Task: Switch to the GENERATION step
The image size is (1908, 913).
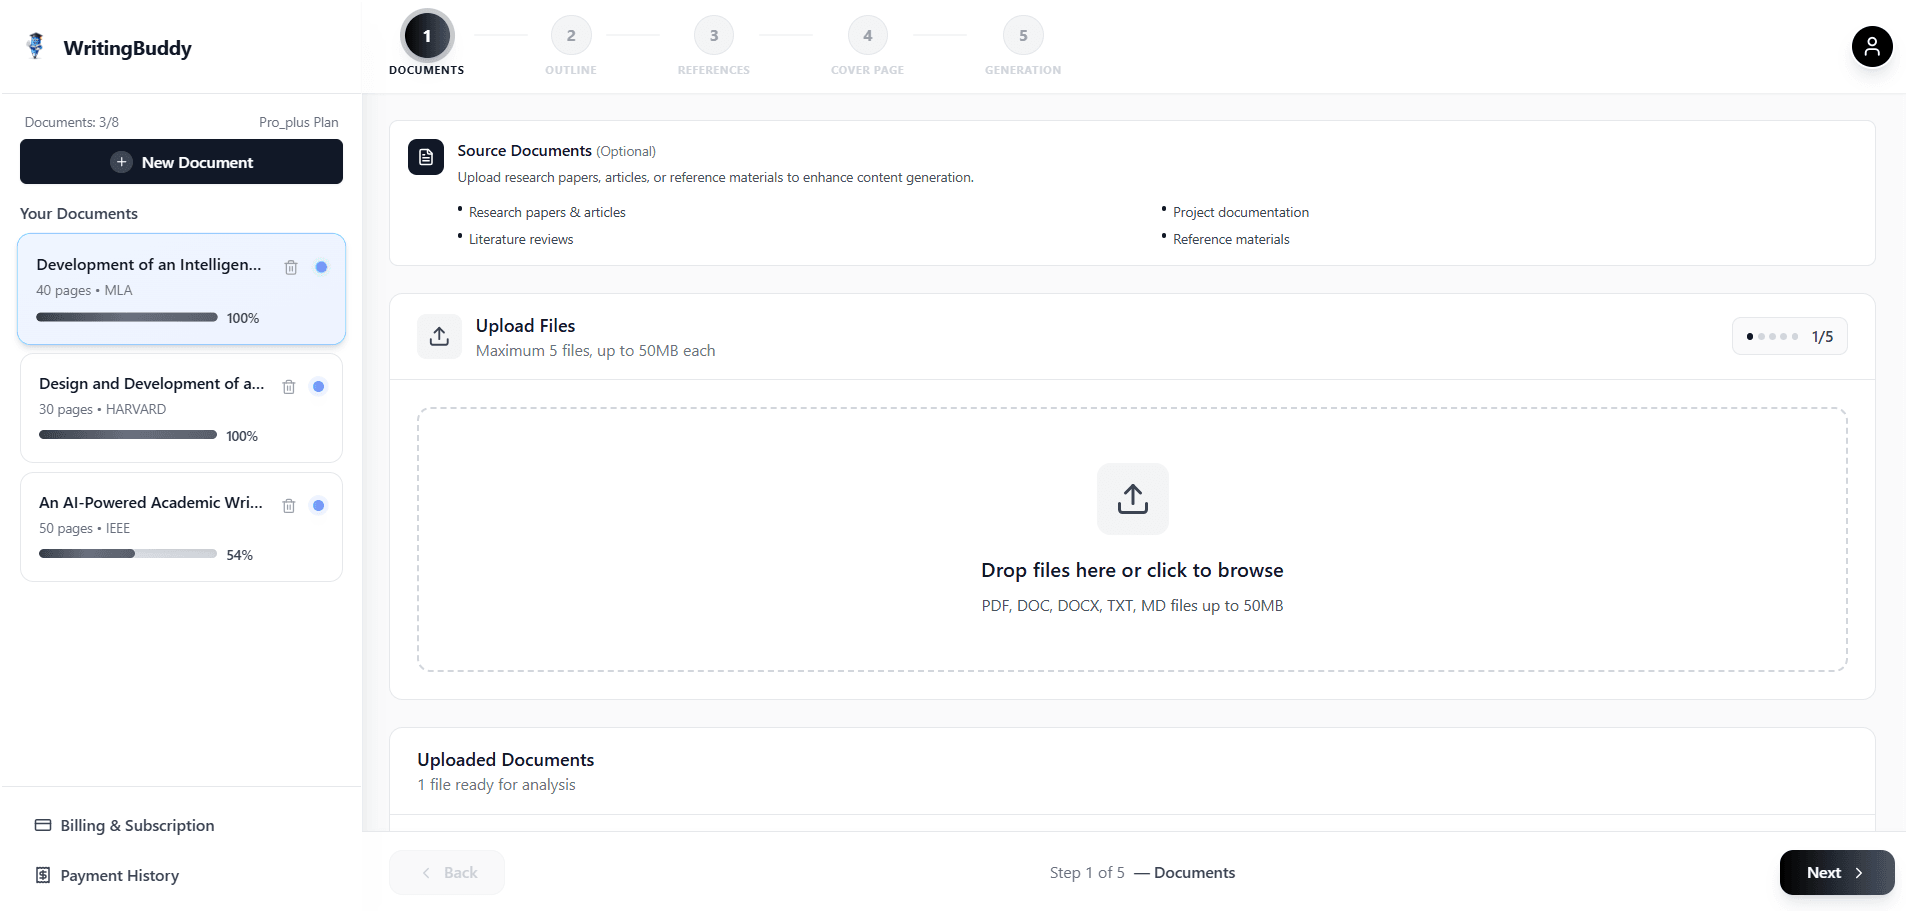Action: click(x=1022, y=35)
